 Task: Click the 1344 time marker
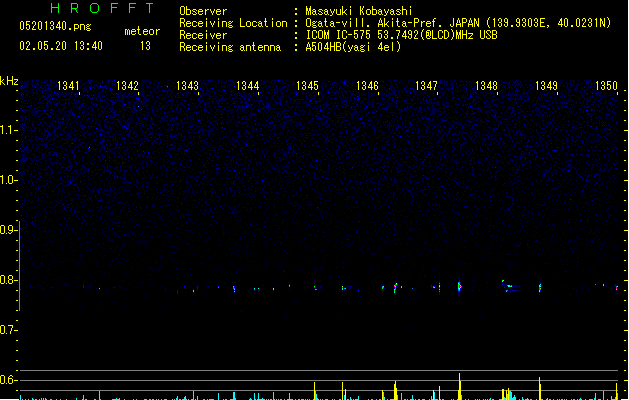pyautogui.click(x=248, y=86)
